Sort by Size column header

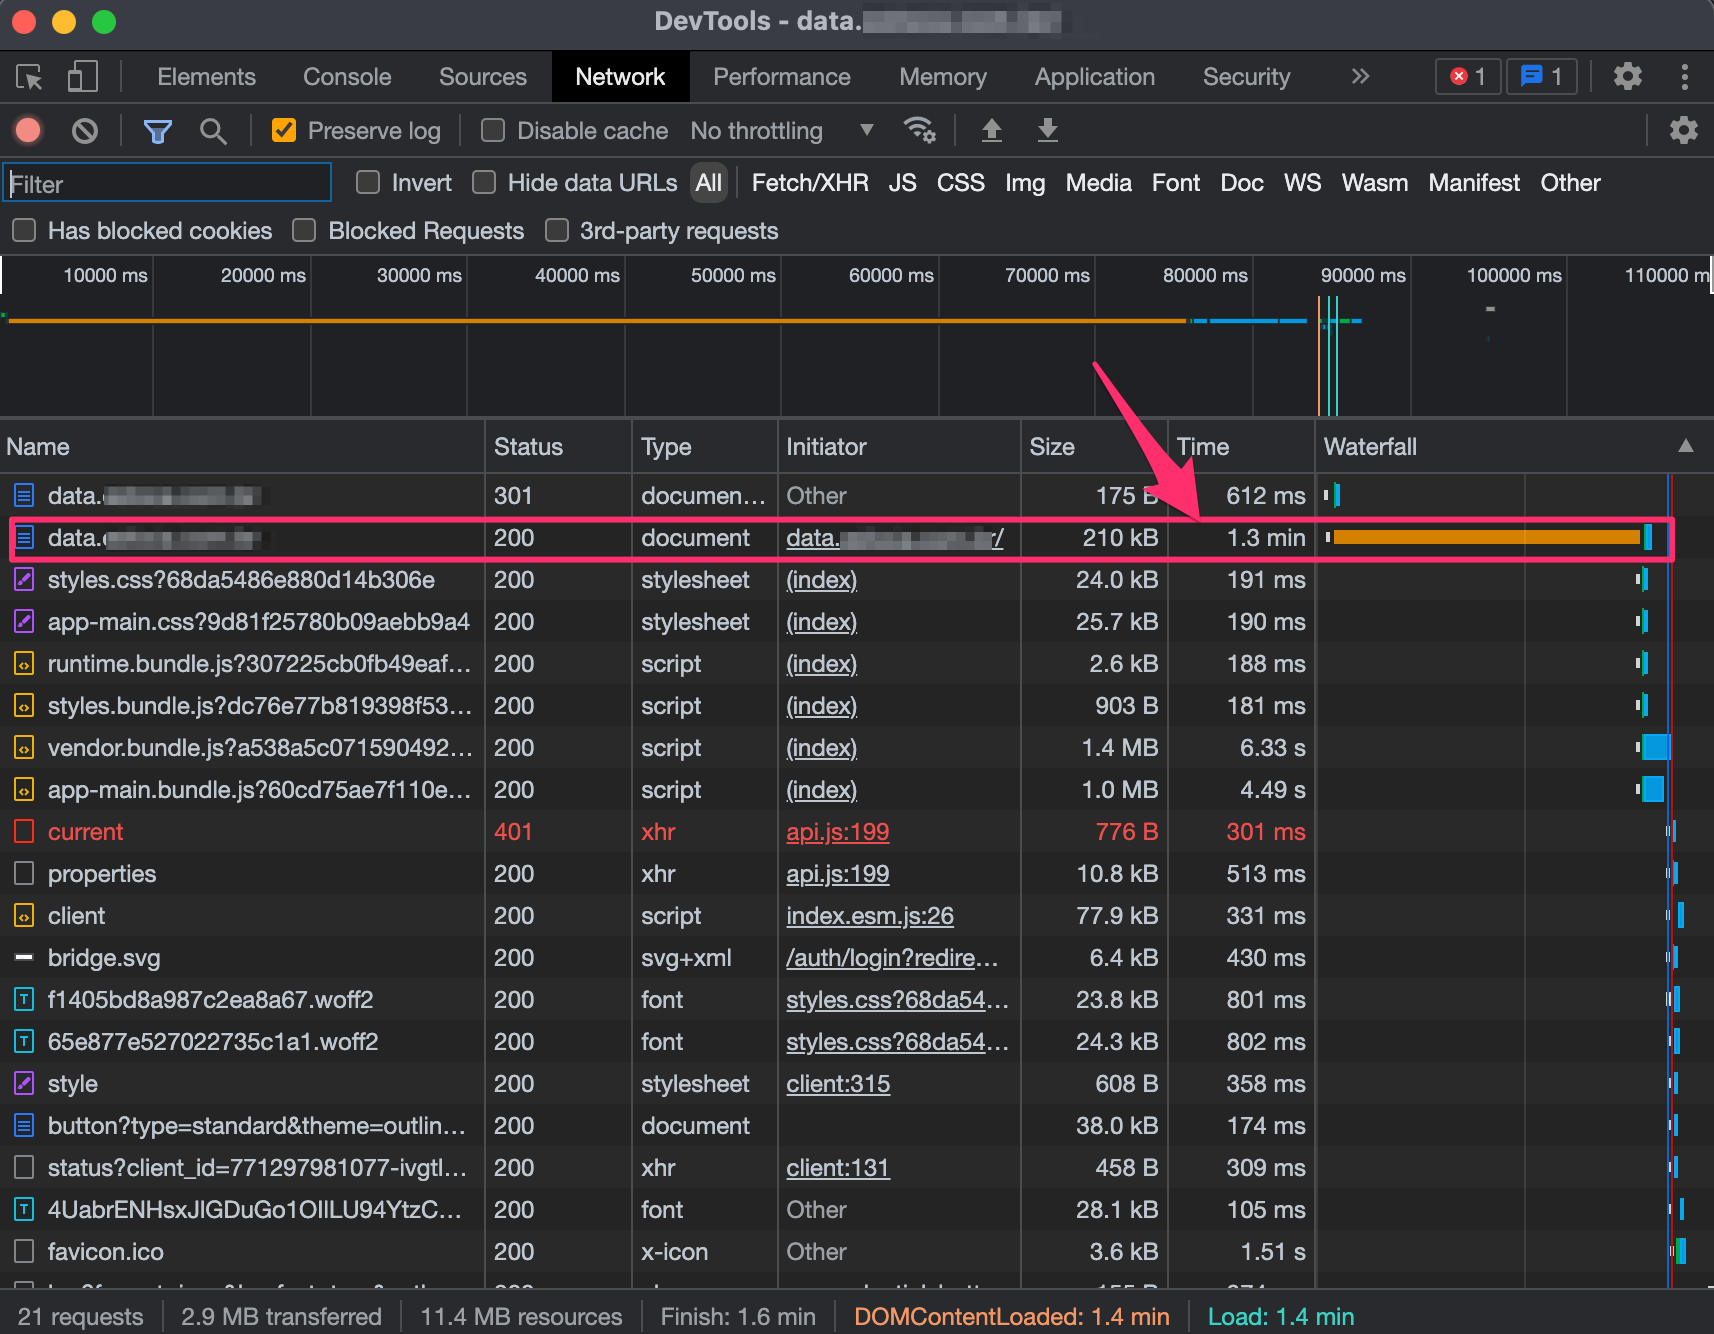pyautogui.click(x=1094, y=446)
